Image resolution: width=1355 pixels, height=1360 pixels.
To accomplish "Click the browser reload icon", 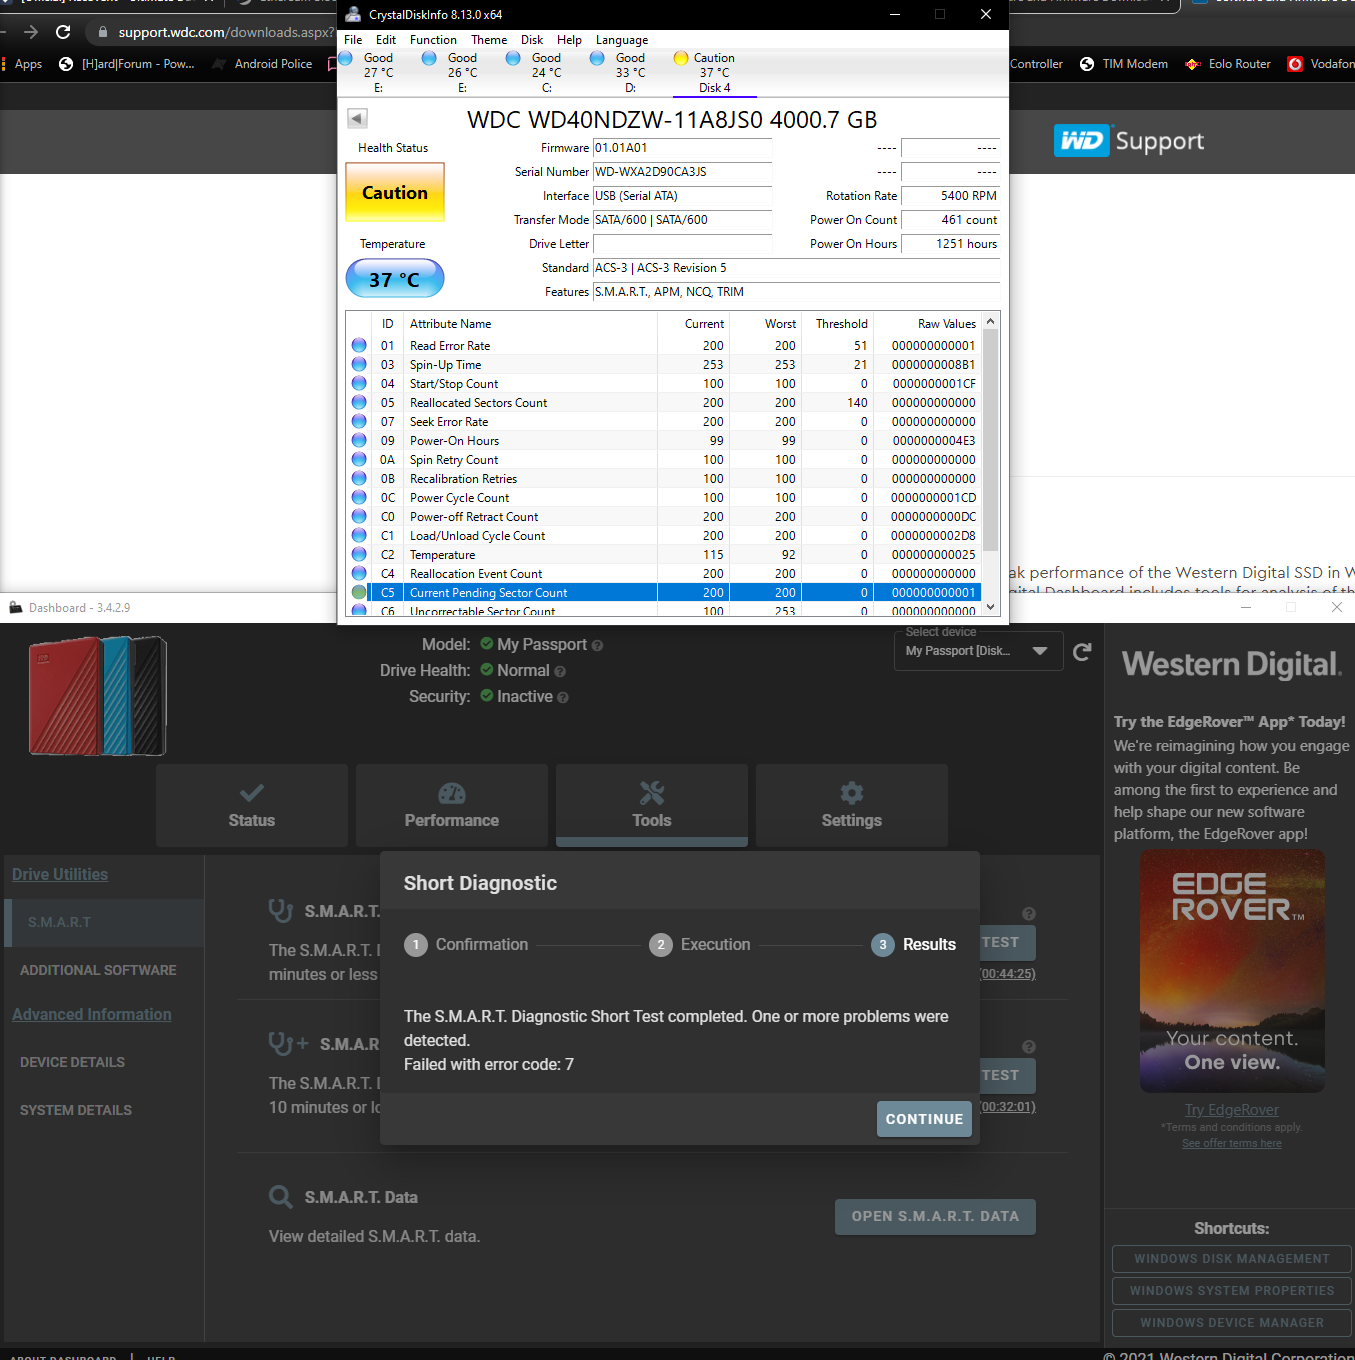I will pos(63,32).
